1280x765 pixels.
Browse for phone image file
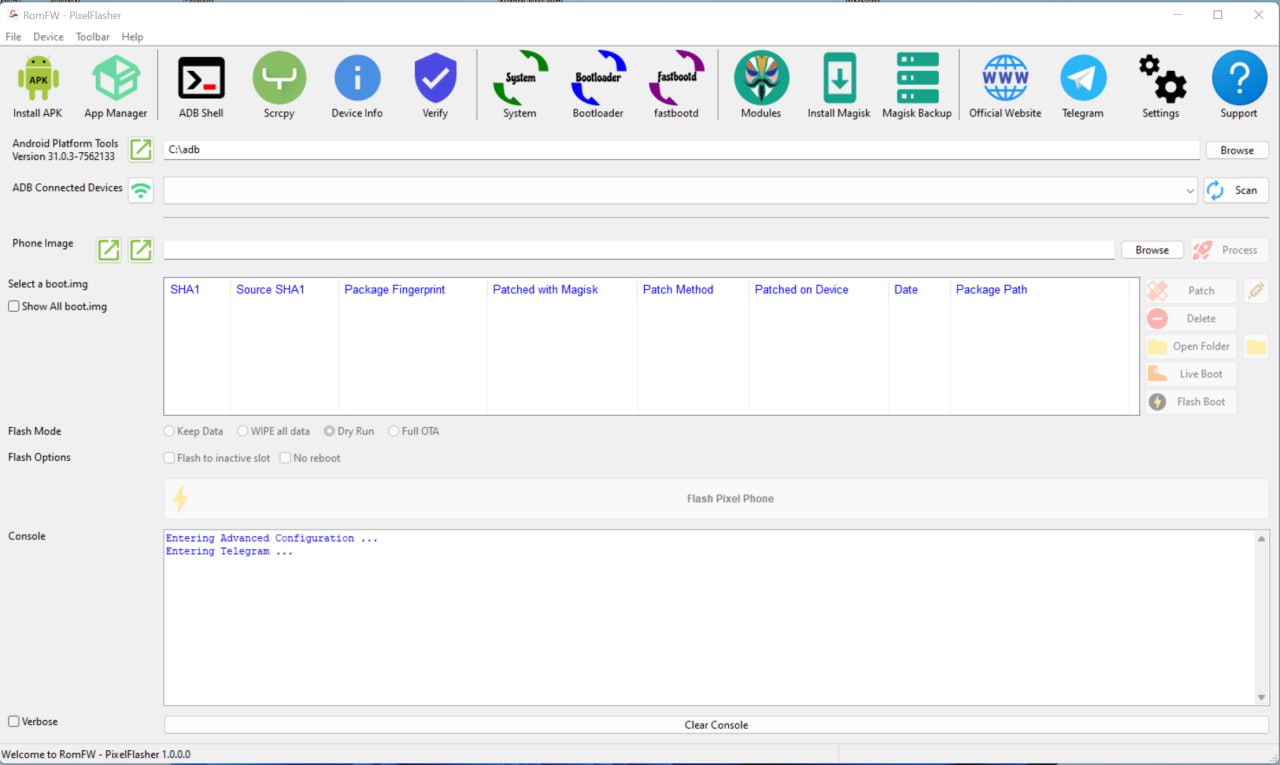click(1152, 250)
